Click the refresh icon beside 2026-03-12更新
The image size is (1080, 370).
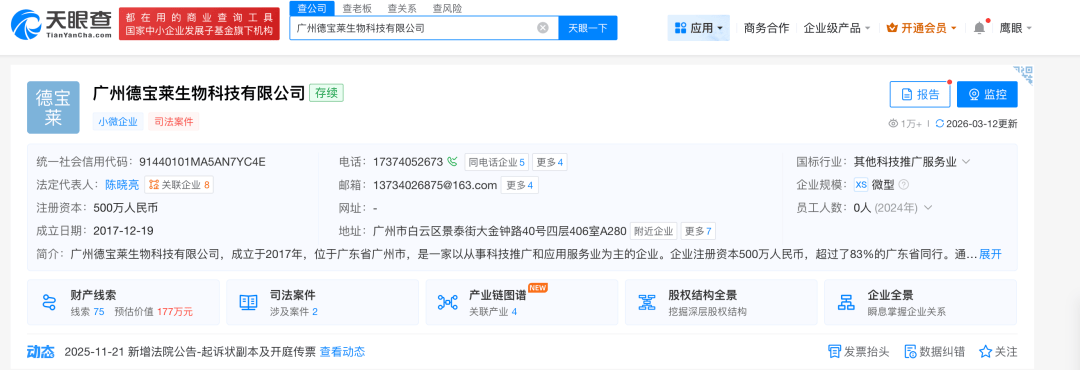click(x=939, y=123)
